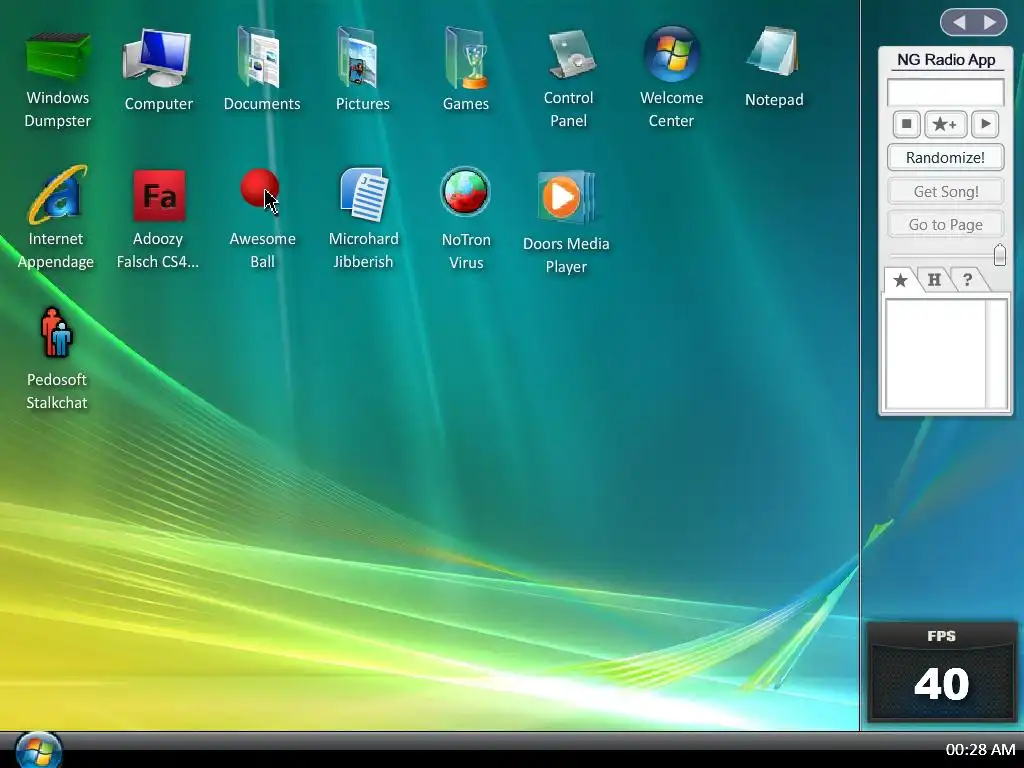Add current song to favorites
Screen dimensions: 1024x768
pyautogui.click(x=945, y=123)
